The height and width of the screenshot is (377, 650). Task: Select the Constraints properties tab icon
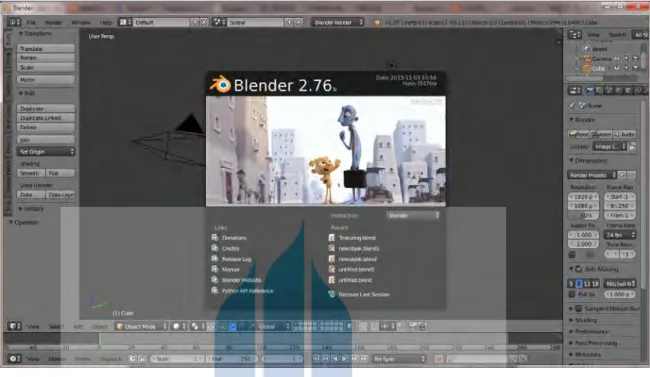[638, 90]
